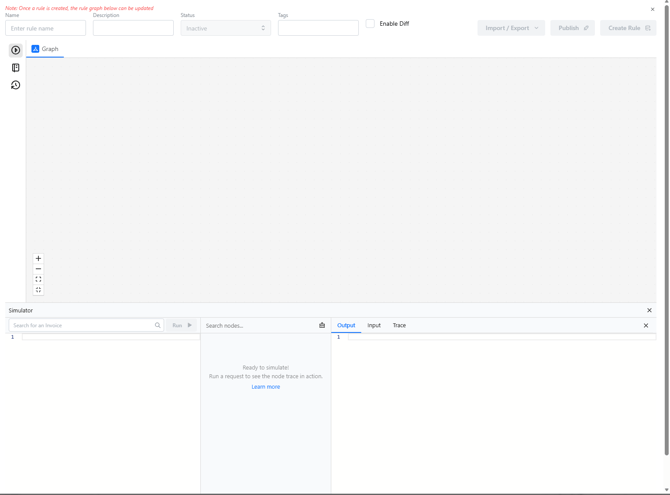The width and height of the screenshot is (670, 495).
Task: Close the Output panel with X
Action: pos(646,326)
